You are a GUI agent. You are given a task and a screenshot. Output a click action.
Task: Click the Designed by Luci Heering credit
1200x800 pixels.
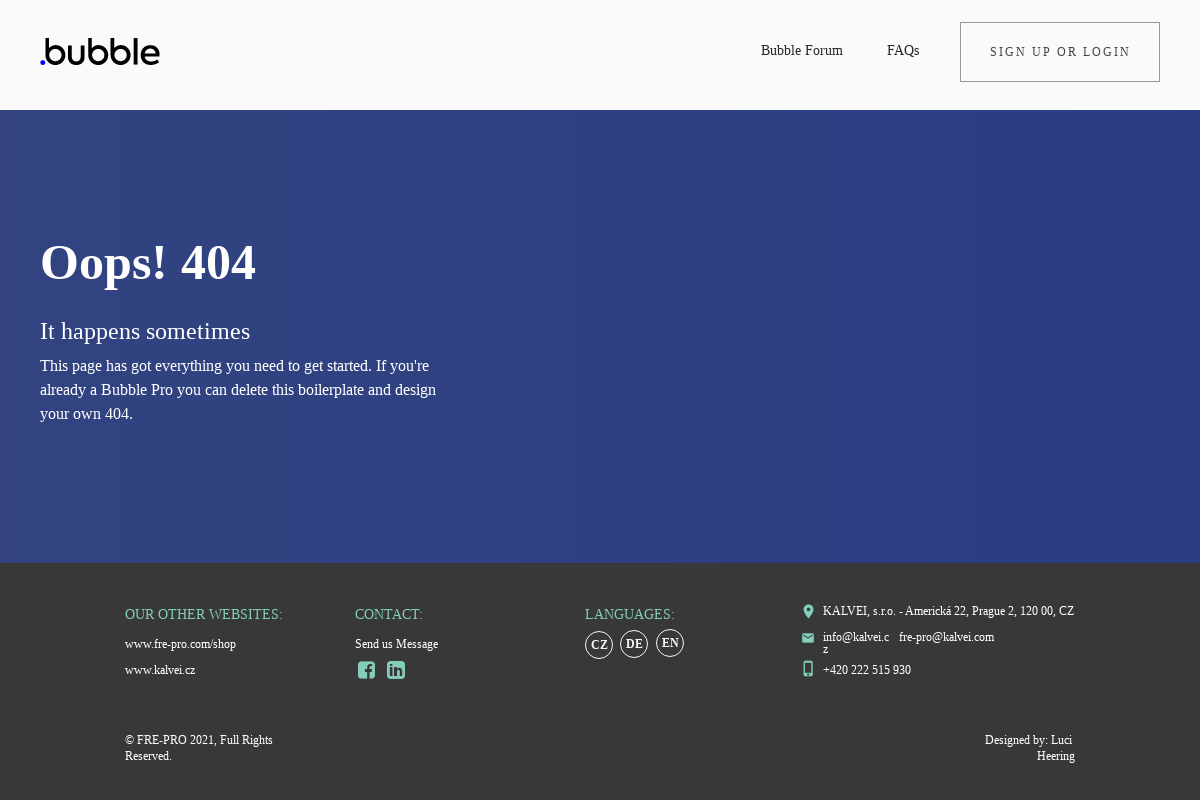1029,748
